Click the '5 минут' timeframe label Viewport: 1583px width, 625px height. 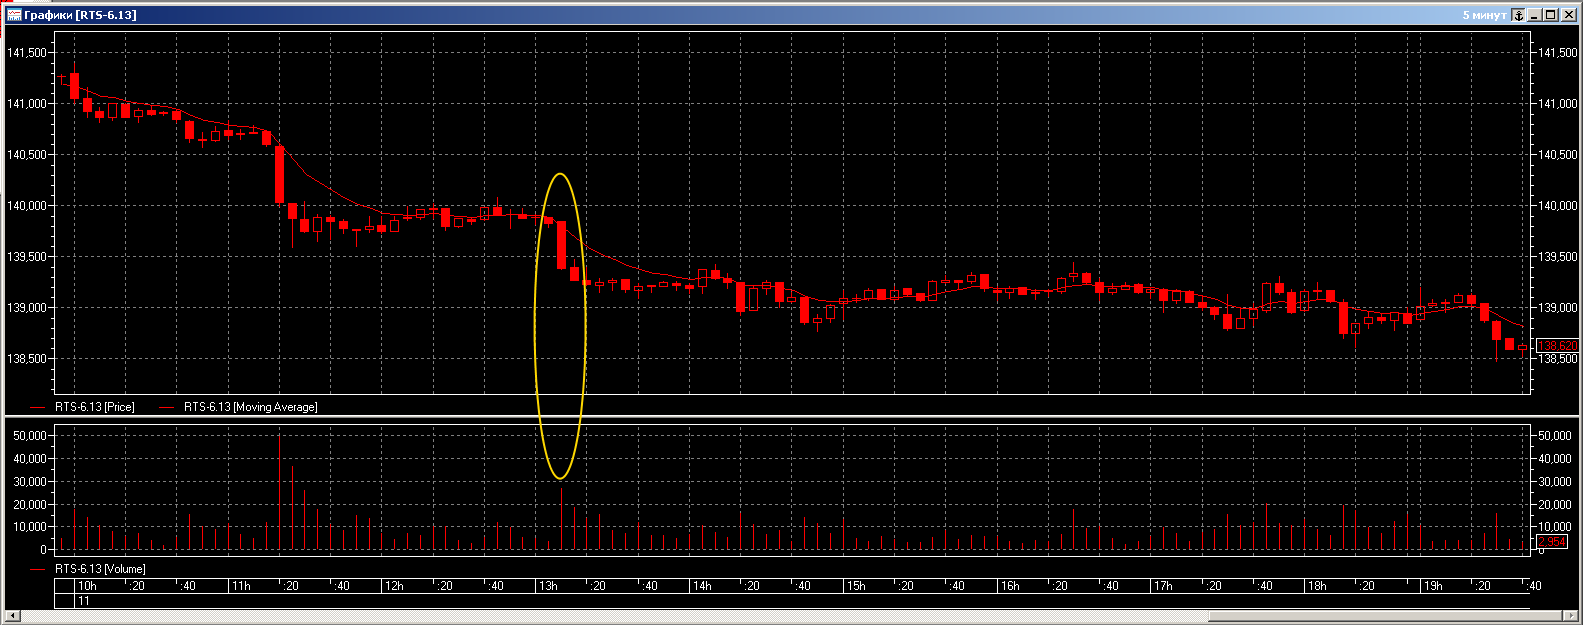(1484, 15)
